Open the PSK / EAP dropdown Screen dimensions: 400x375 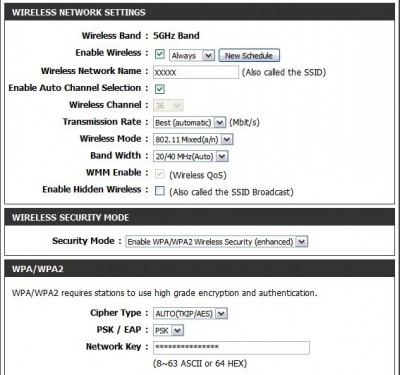tap(168, 331)
